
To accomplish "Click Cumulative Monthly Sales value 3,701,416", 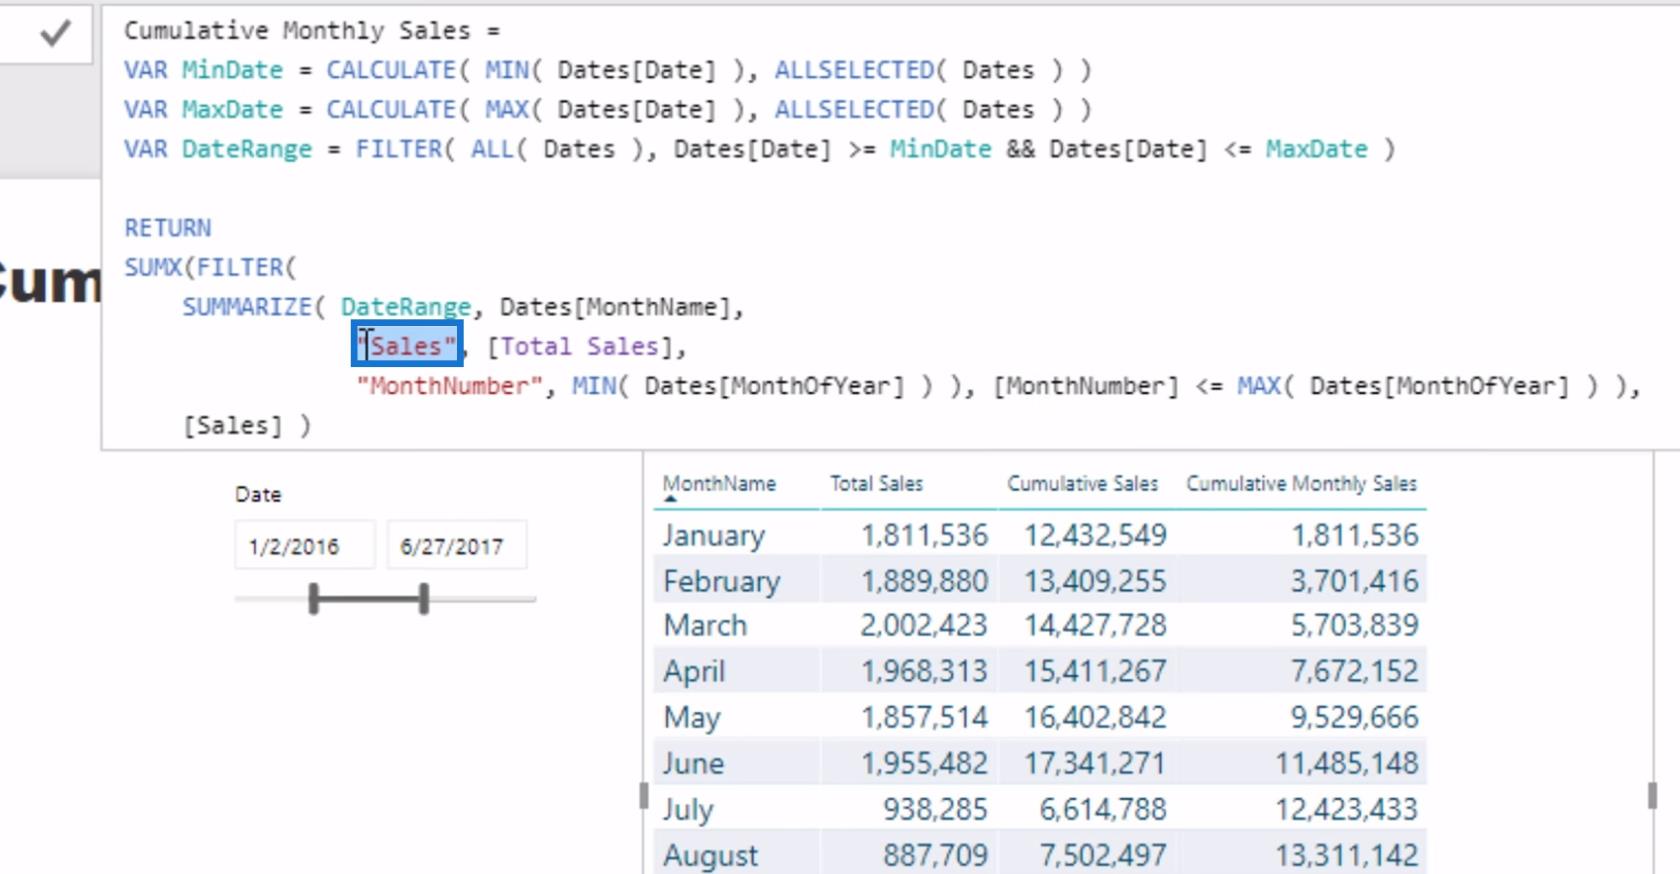I will pos(1354,582).
